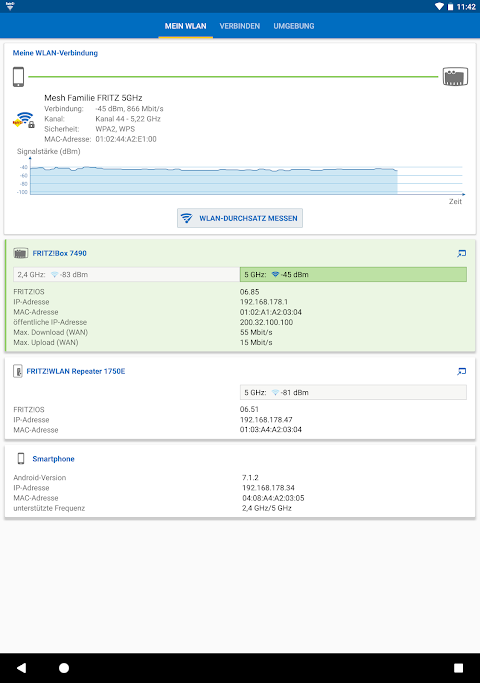Tap connection value -45 dBm, 866 Mbit/s
Viewport: 480px width, 683px height.
pos(129,108)
